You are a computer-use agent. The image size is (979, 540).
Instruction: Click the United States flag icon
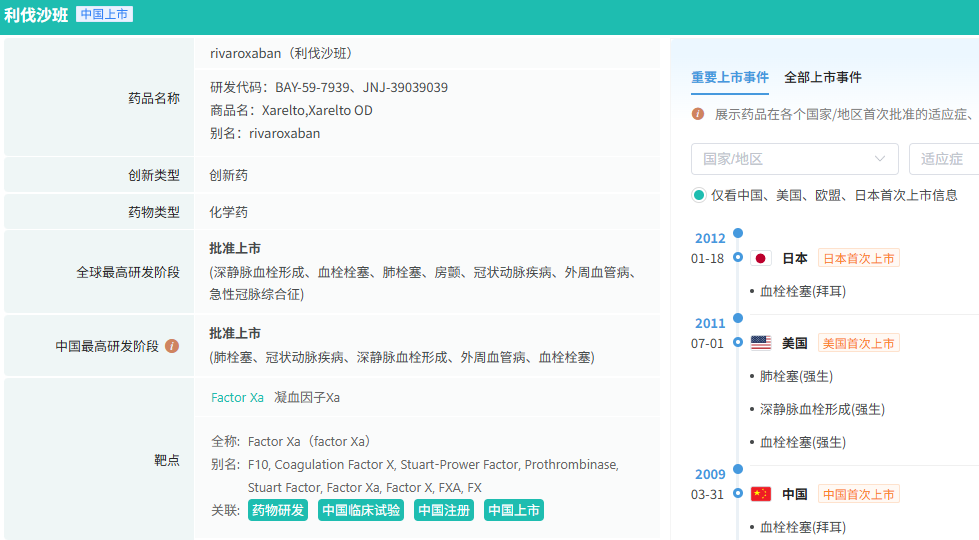(760, 343)
